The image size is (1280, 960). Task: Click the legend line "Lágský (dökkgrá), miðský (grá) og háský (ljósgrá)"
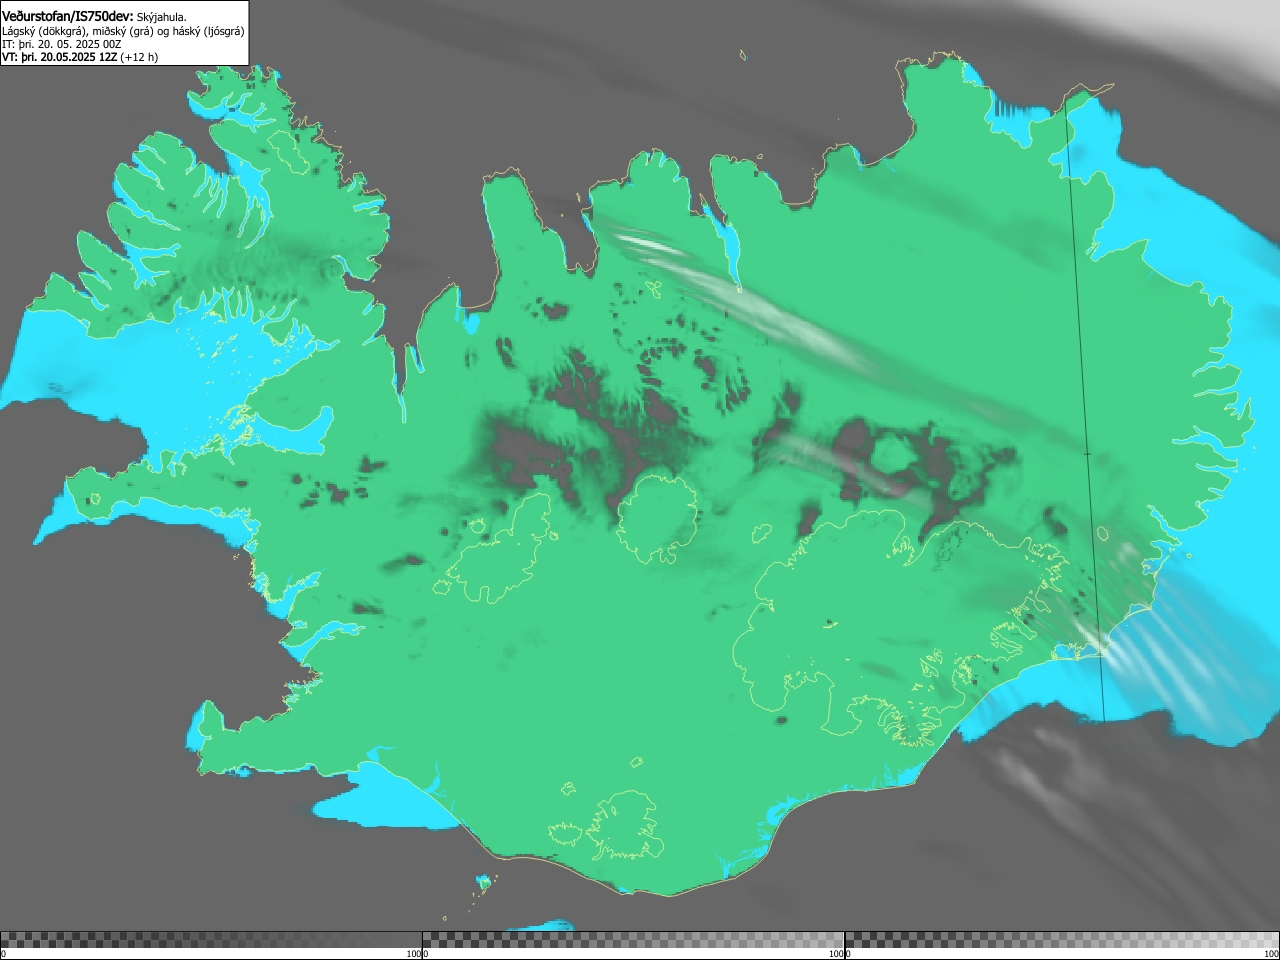pos(123,31)
